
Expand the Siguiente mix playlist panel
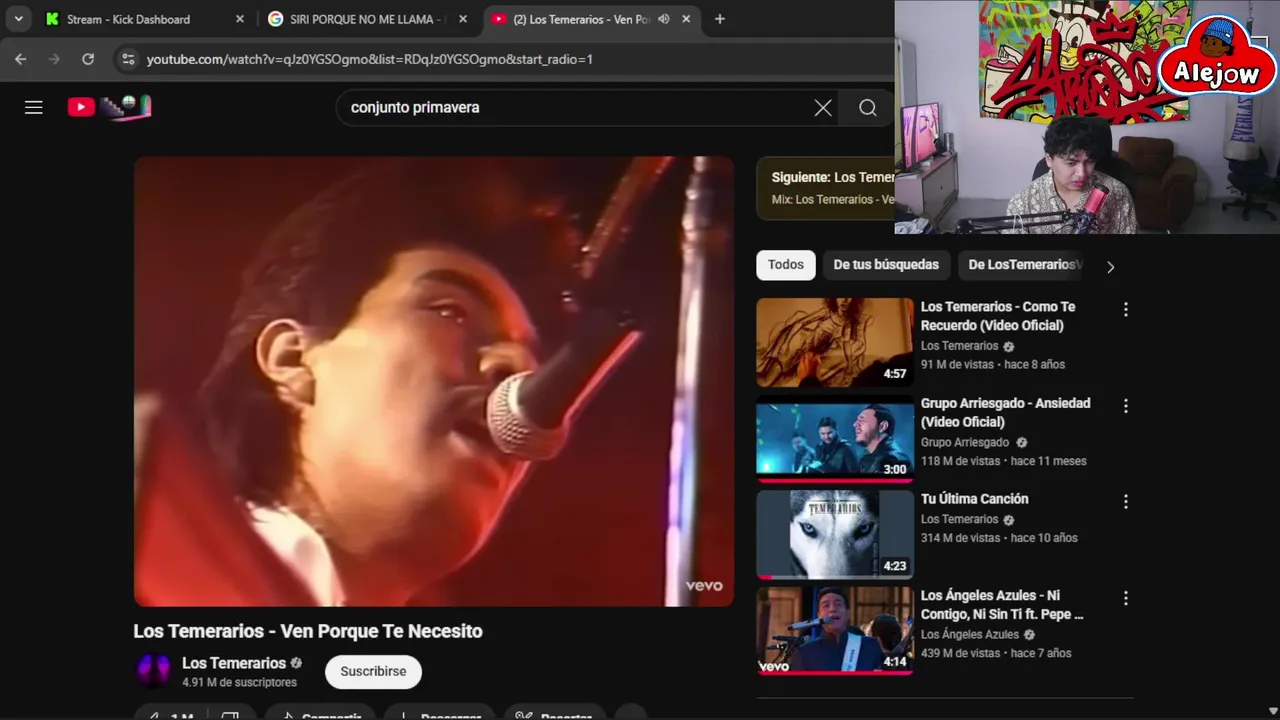(x=826, y=188)
